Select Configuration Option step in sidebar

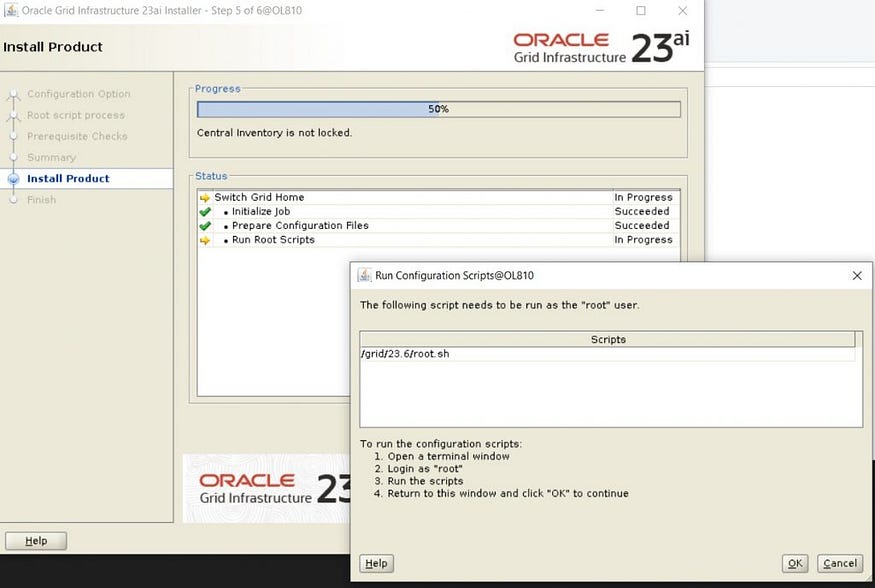point(79,94)
